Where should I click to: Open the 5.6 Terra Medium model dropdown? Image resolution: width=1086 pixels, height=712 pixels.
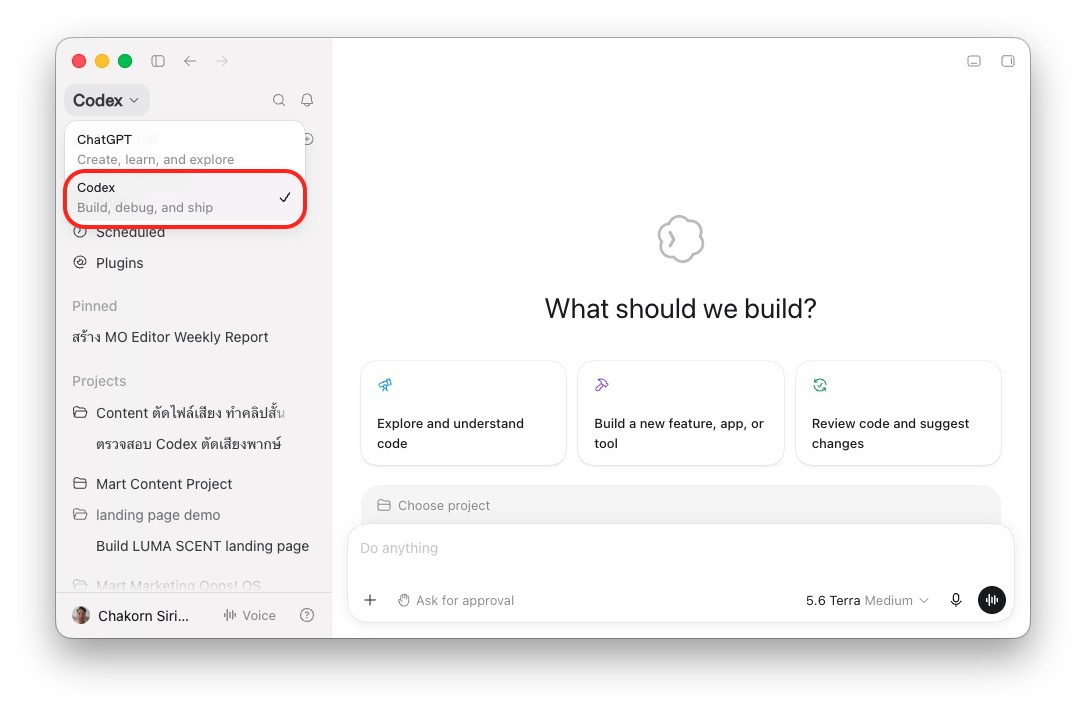click(866, 600)
